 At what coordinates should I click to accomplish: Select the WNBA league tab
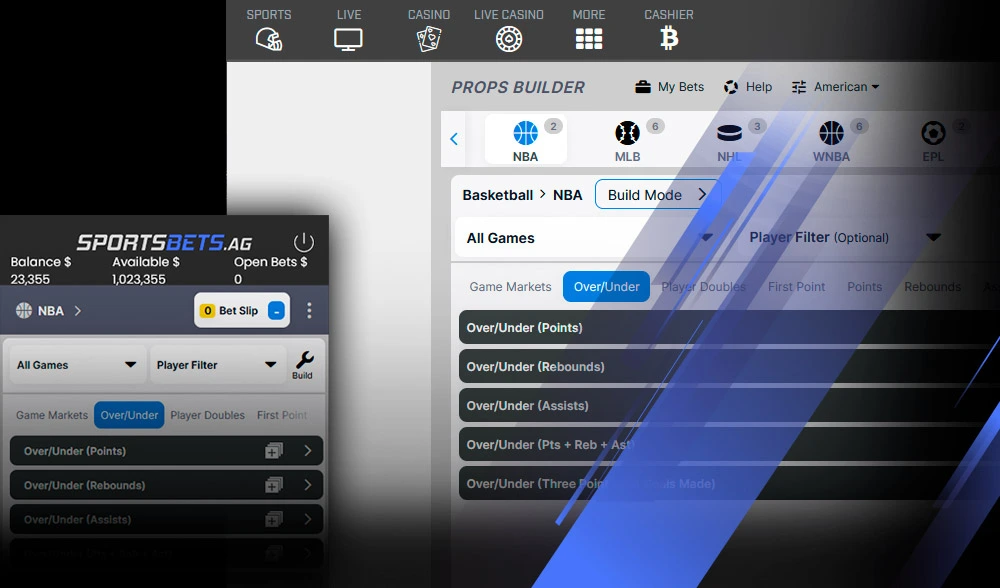point(832,140)
